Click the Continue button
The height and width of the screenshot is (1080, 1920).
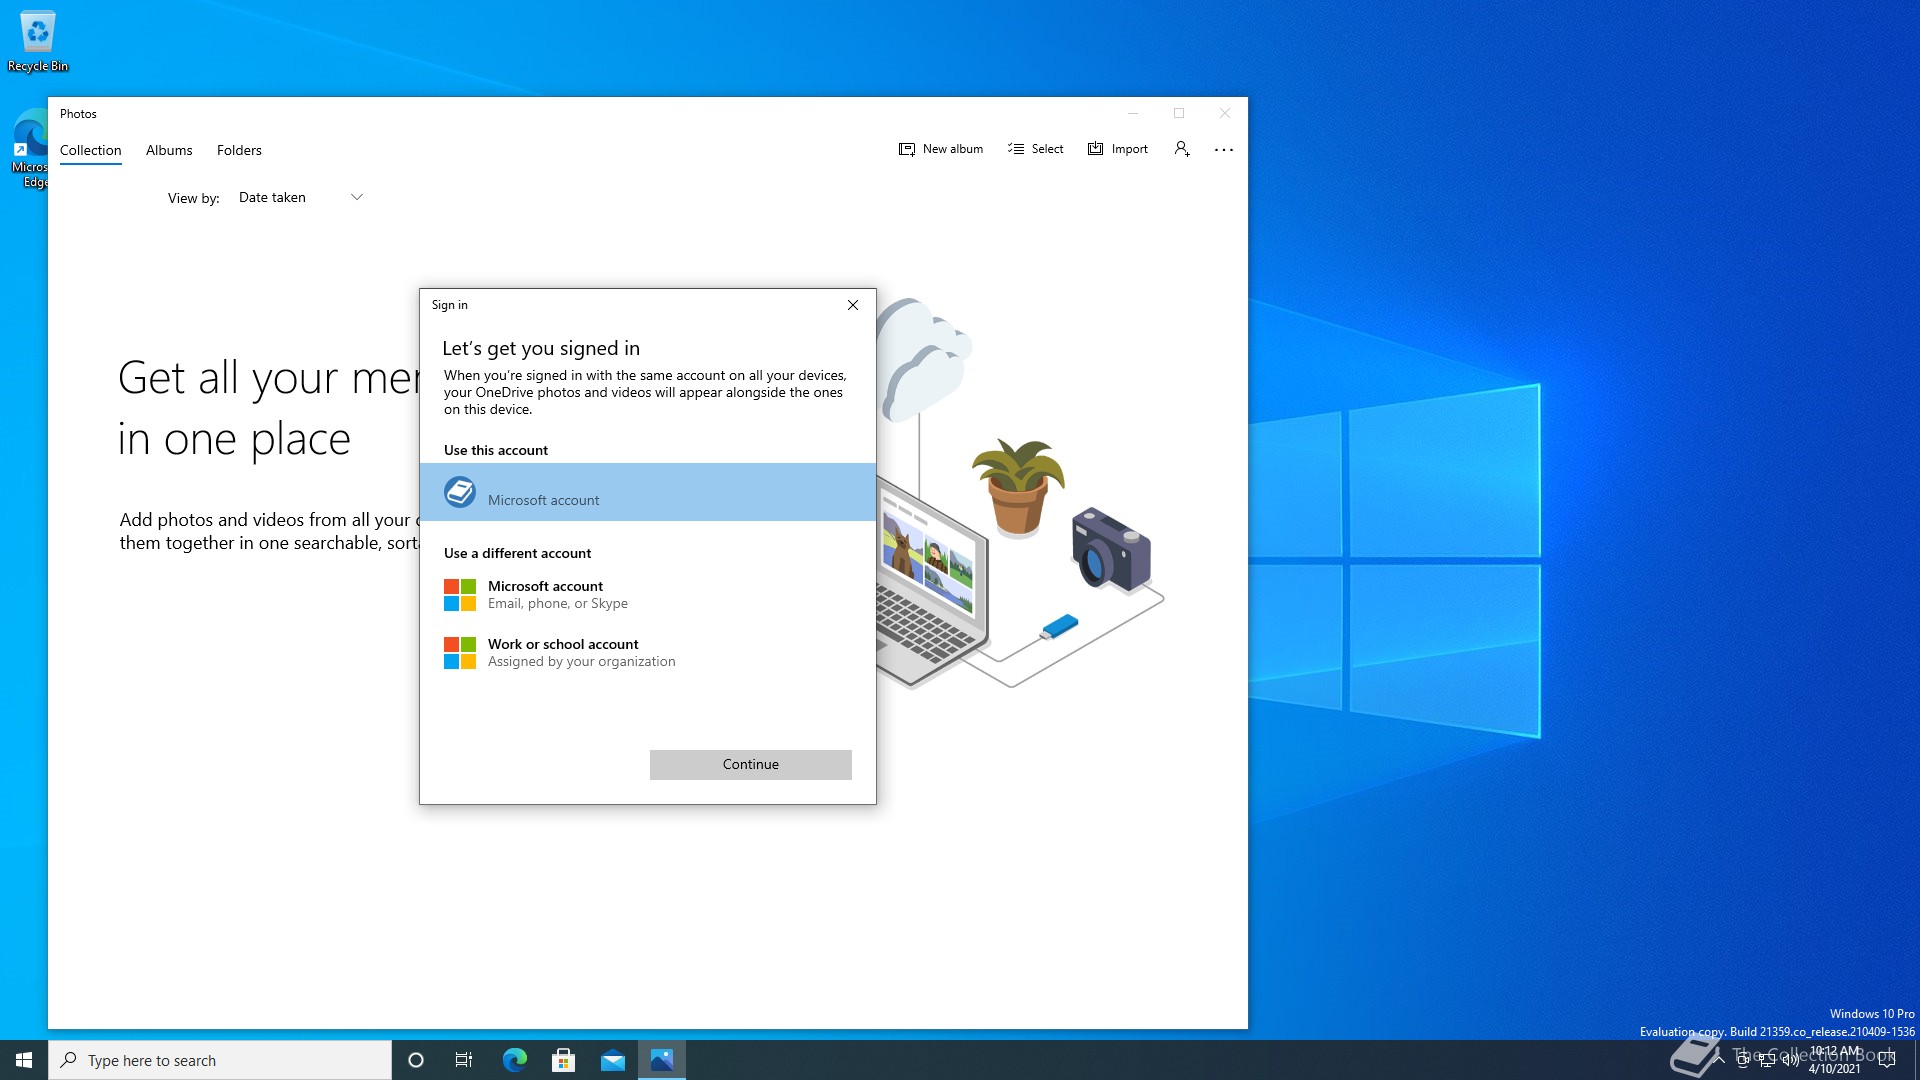click(751, 764)
